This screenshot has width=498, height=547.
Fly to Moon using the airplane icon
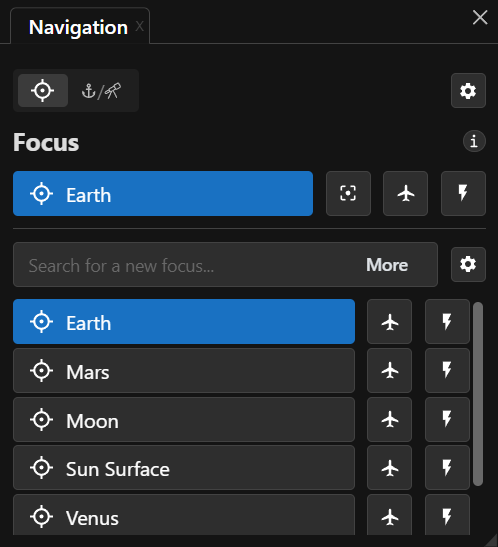(x=390, y=419)
